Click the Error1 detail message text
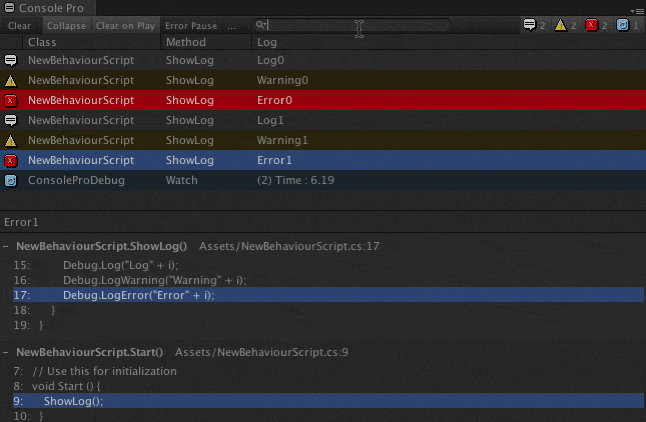 (21, 222)
